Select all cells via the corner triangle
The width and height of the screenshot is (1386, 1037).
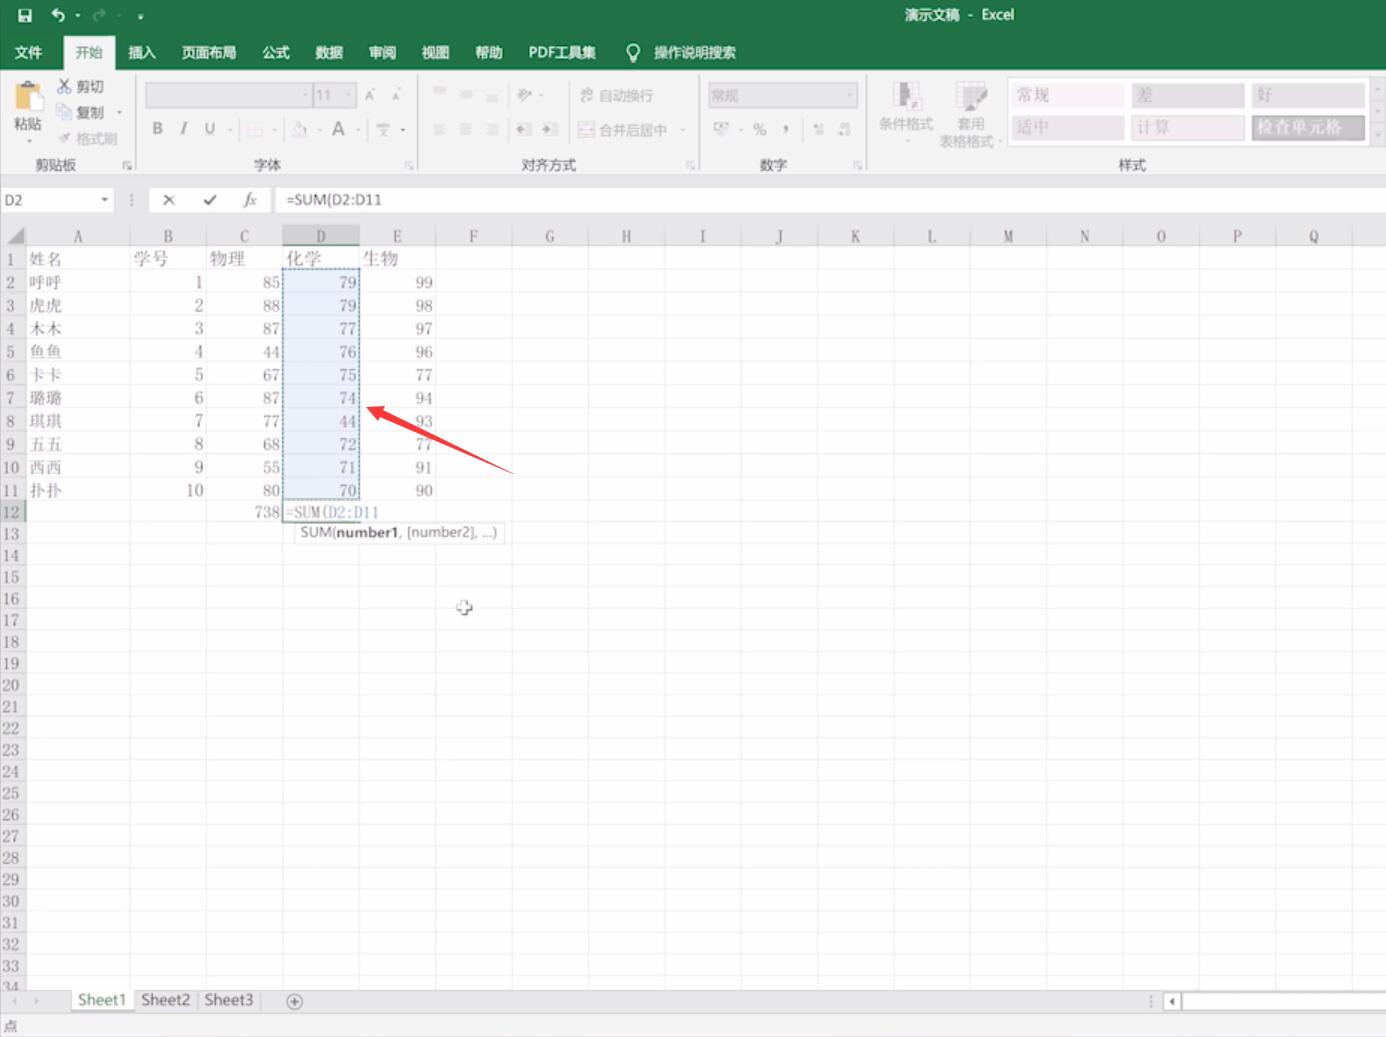[16, 236]
